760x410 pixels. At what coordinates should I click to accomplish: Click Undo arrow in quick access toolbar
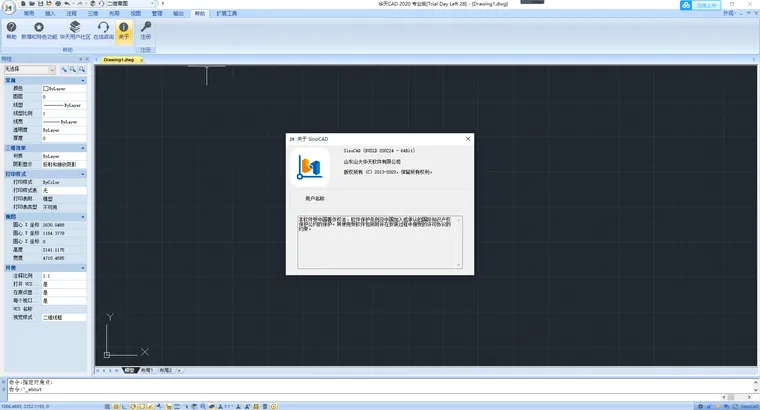coord(67,3)
